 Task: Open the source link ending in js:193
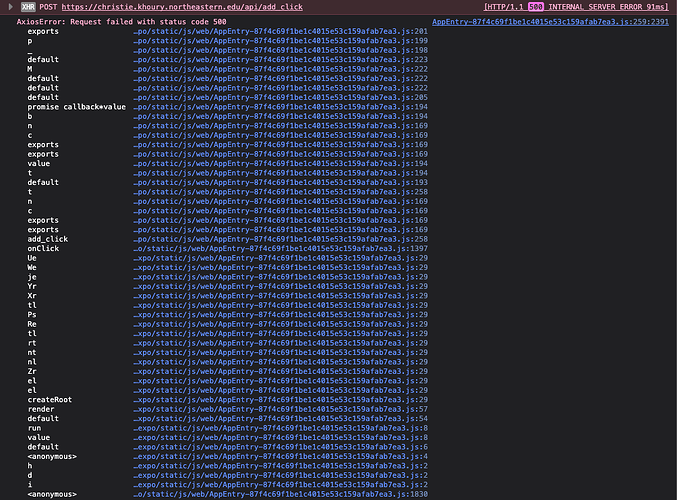[x=281, y=182]
